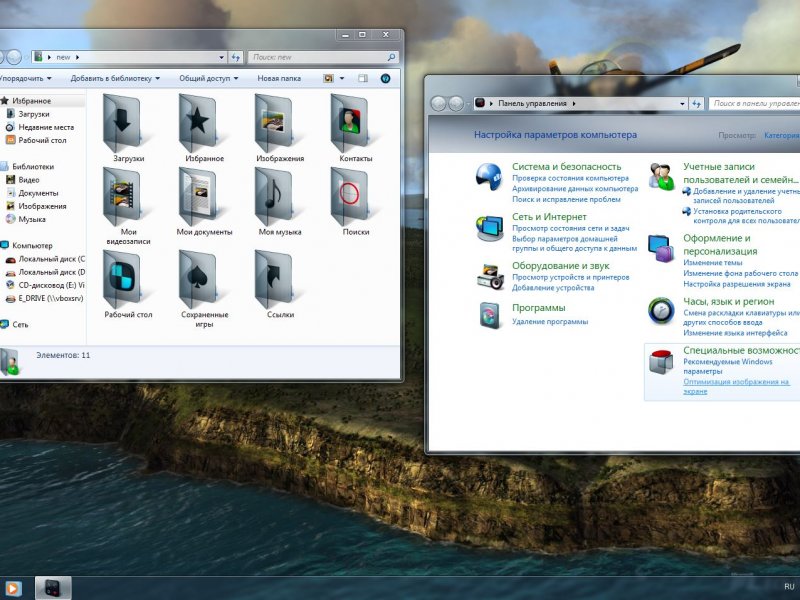Open the Сохраненные игры folder icon
The image size is (800, 600).
(197, 279)
